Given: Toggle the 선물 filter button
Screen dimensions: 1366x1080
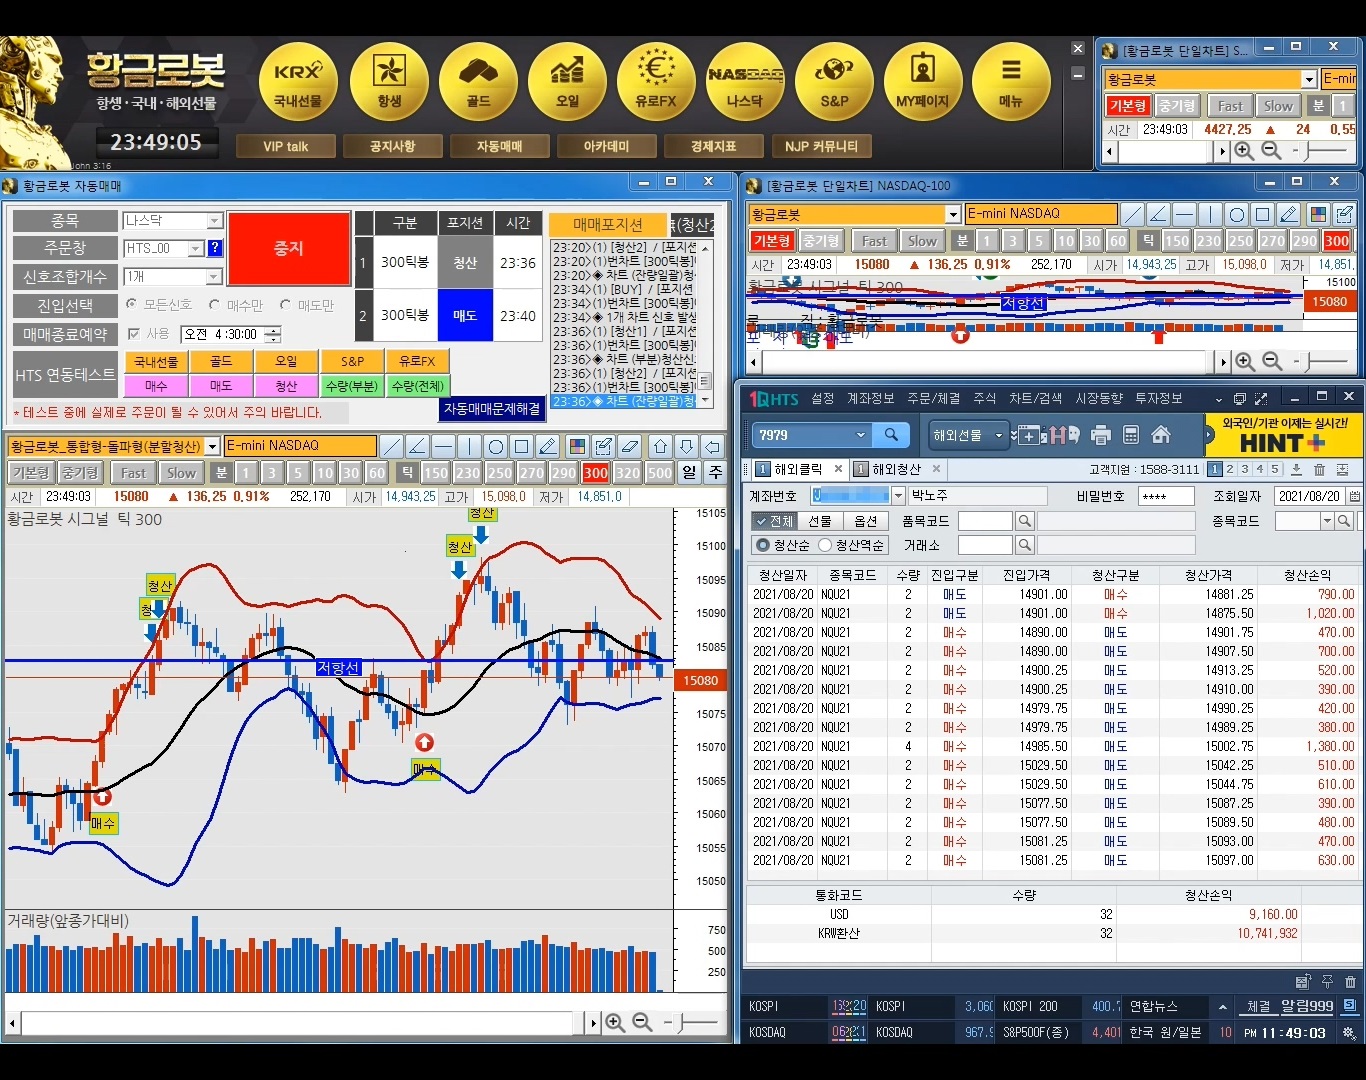Looking at the screenshot, I should pyautogui.click(x=820, y=521).
